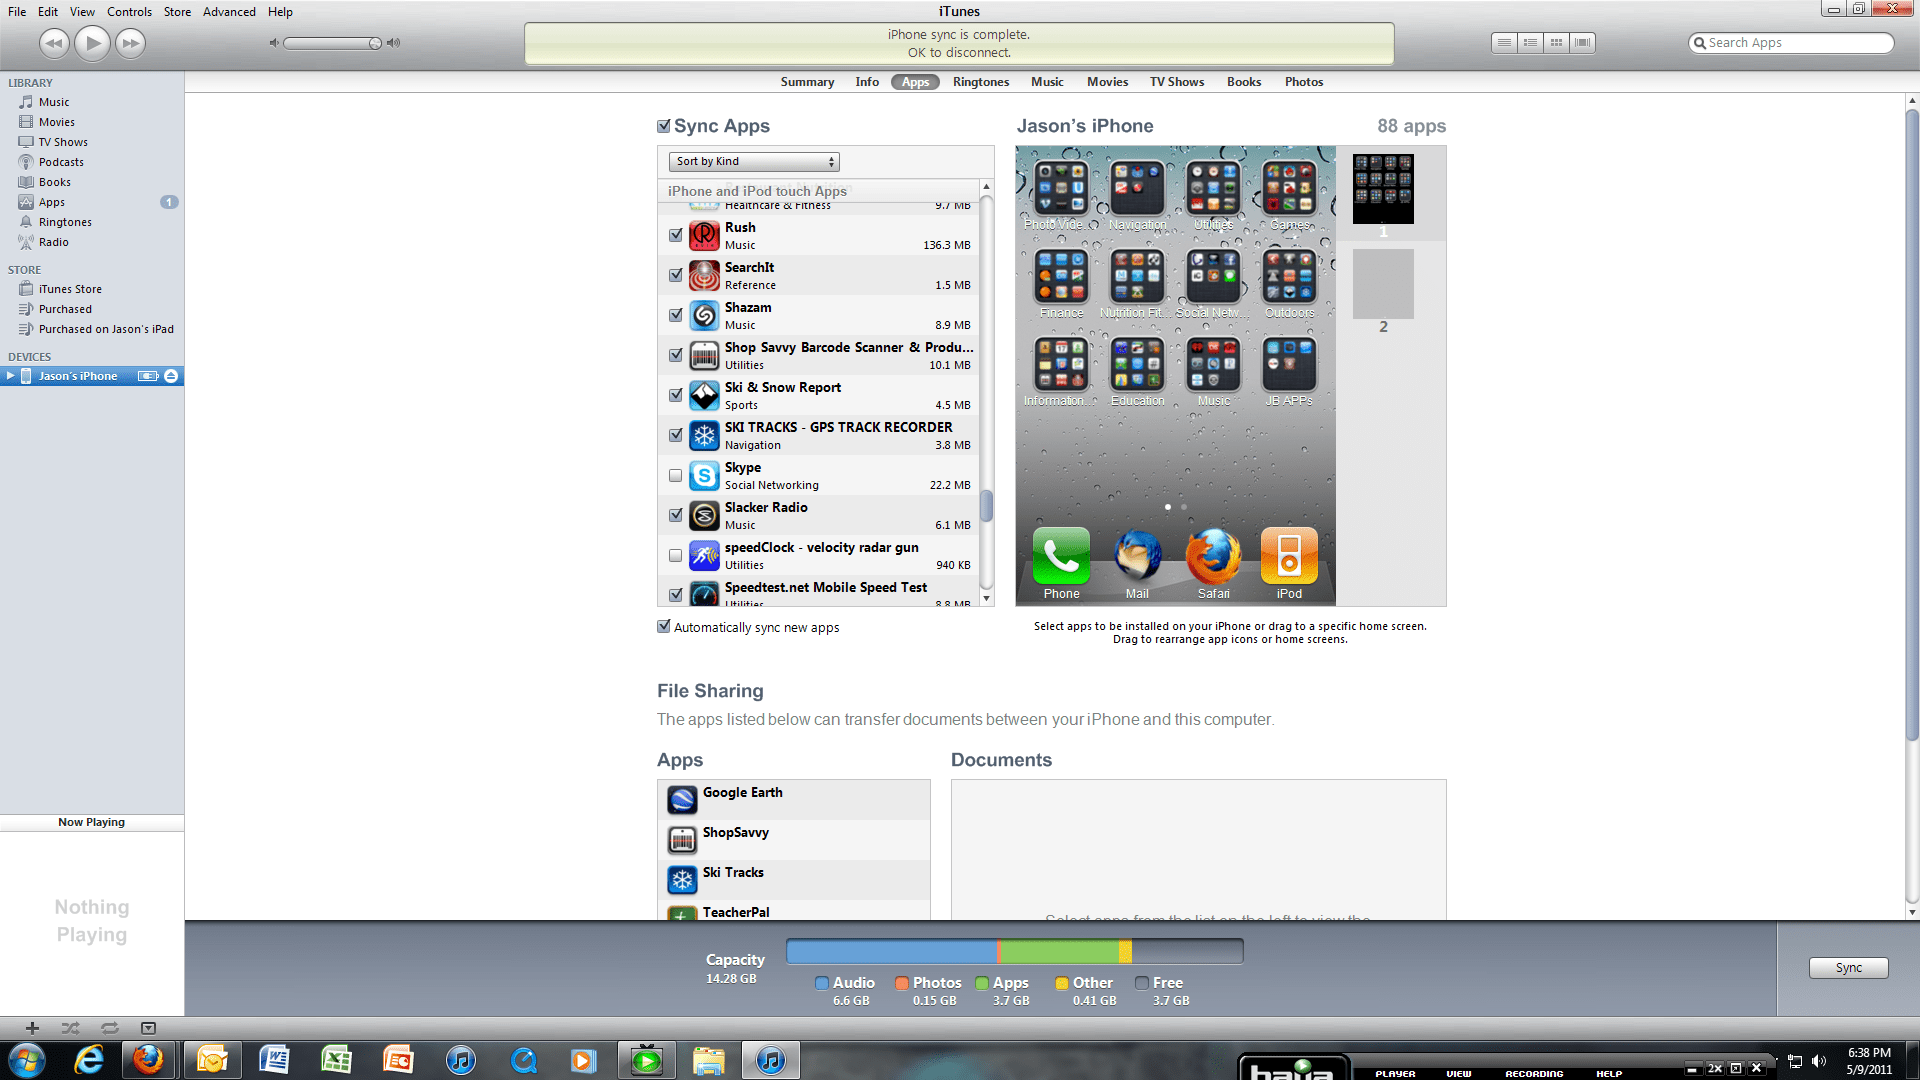Click the Mail icon on iPhone dock
Image resolution: width=1920 pixels, height=1080 pixels.
tap(1137, 556)
